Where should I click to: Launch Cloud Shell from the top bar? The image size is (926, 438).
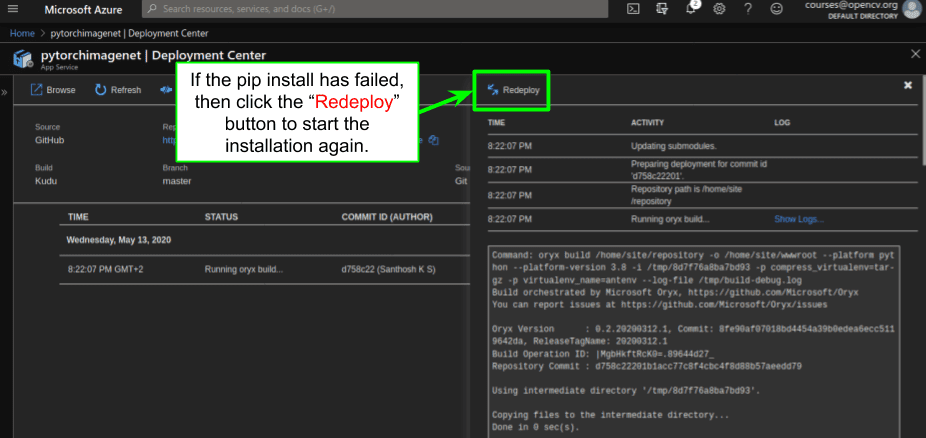click(632, 9)
